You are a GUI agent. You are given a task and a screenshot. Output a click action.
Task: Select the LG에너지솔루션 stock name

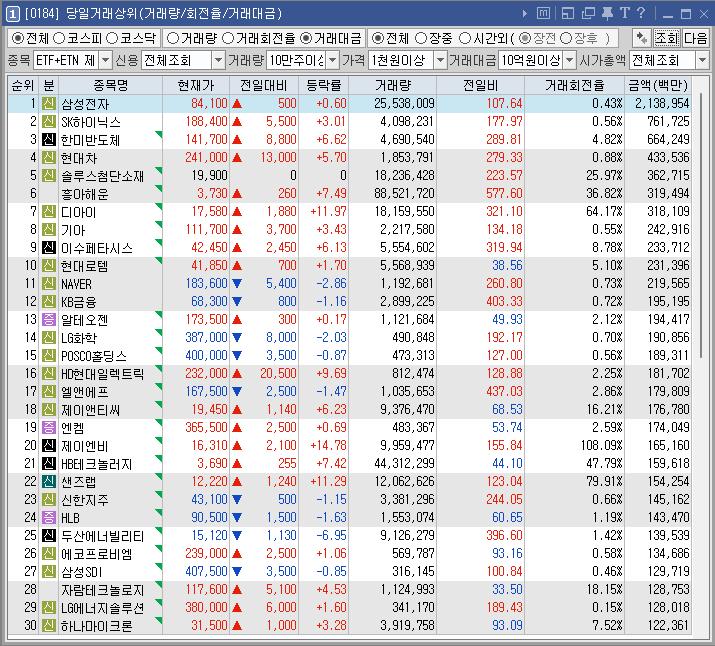click(x=103, y=608)
